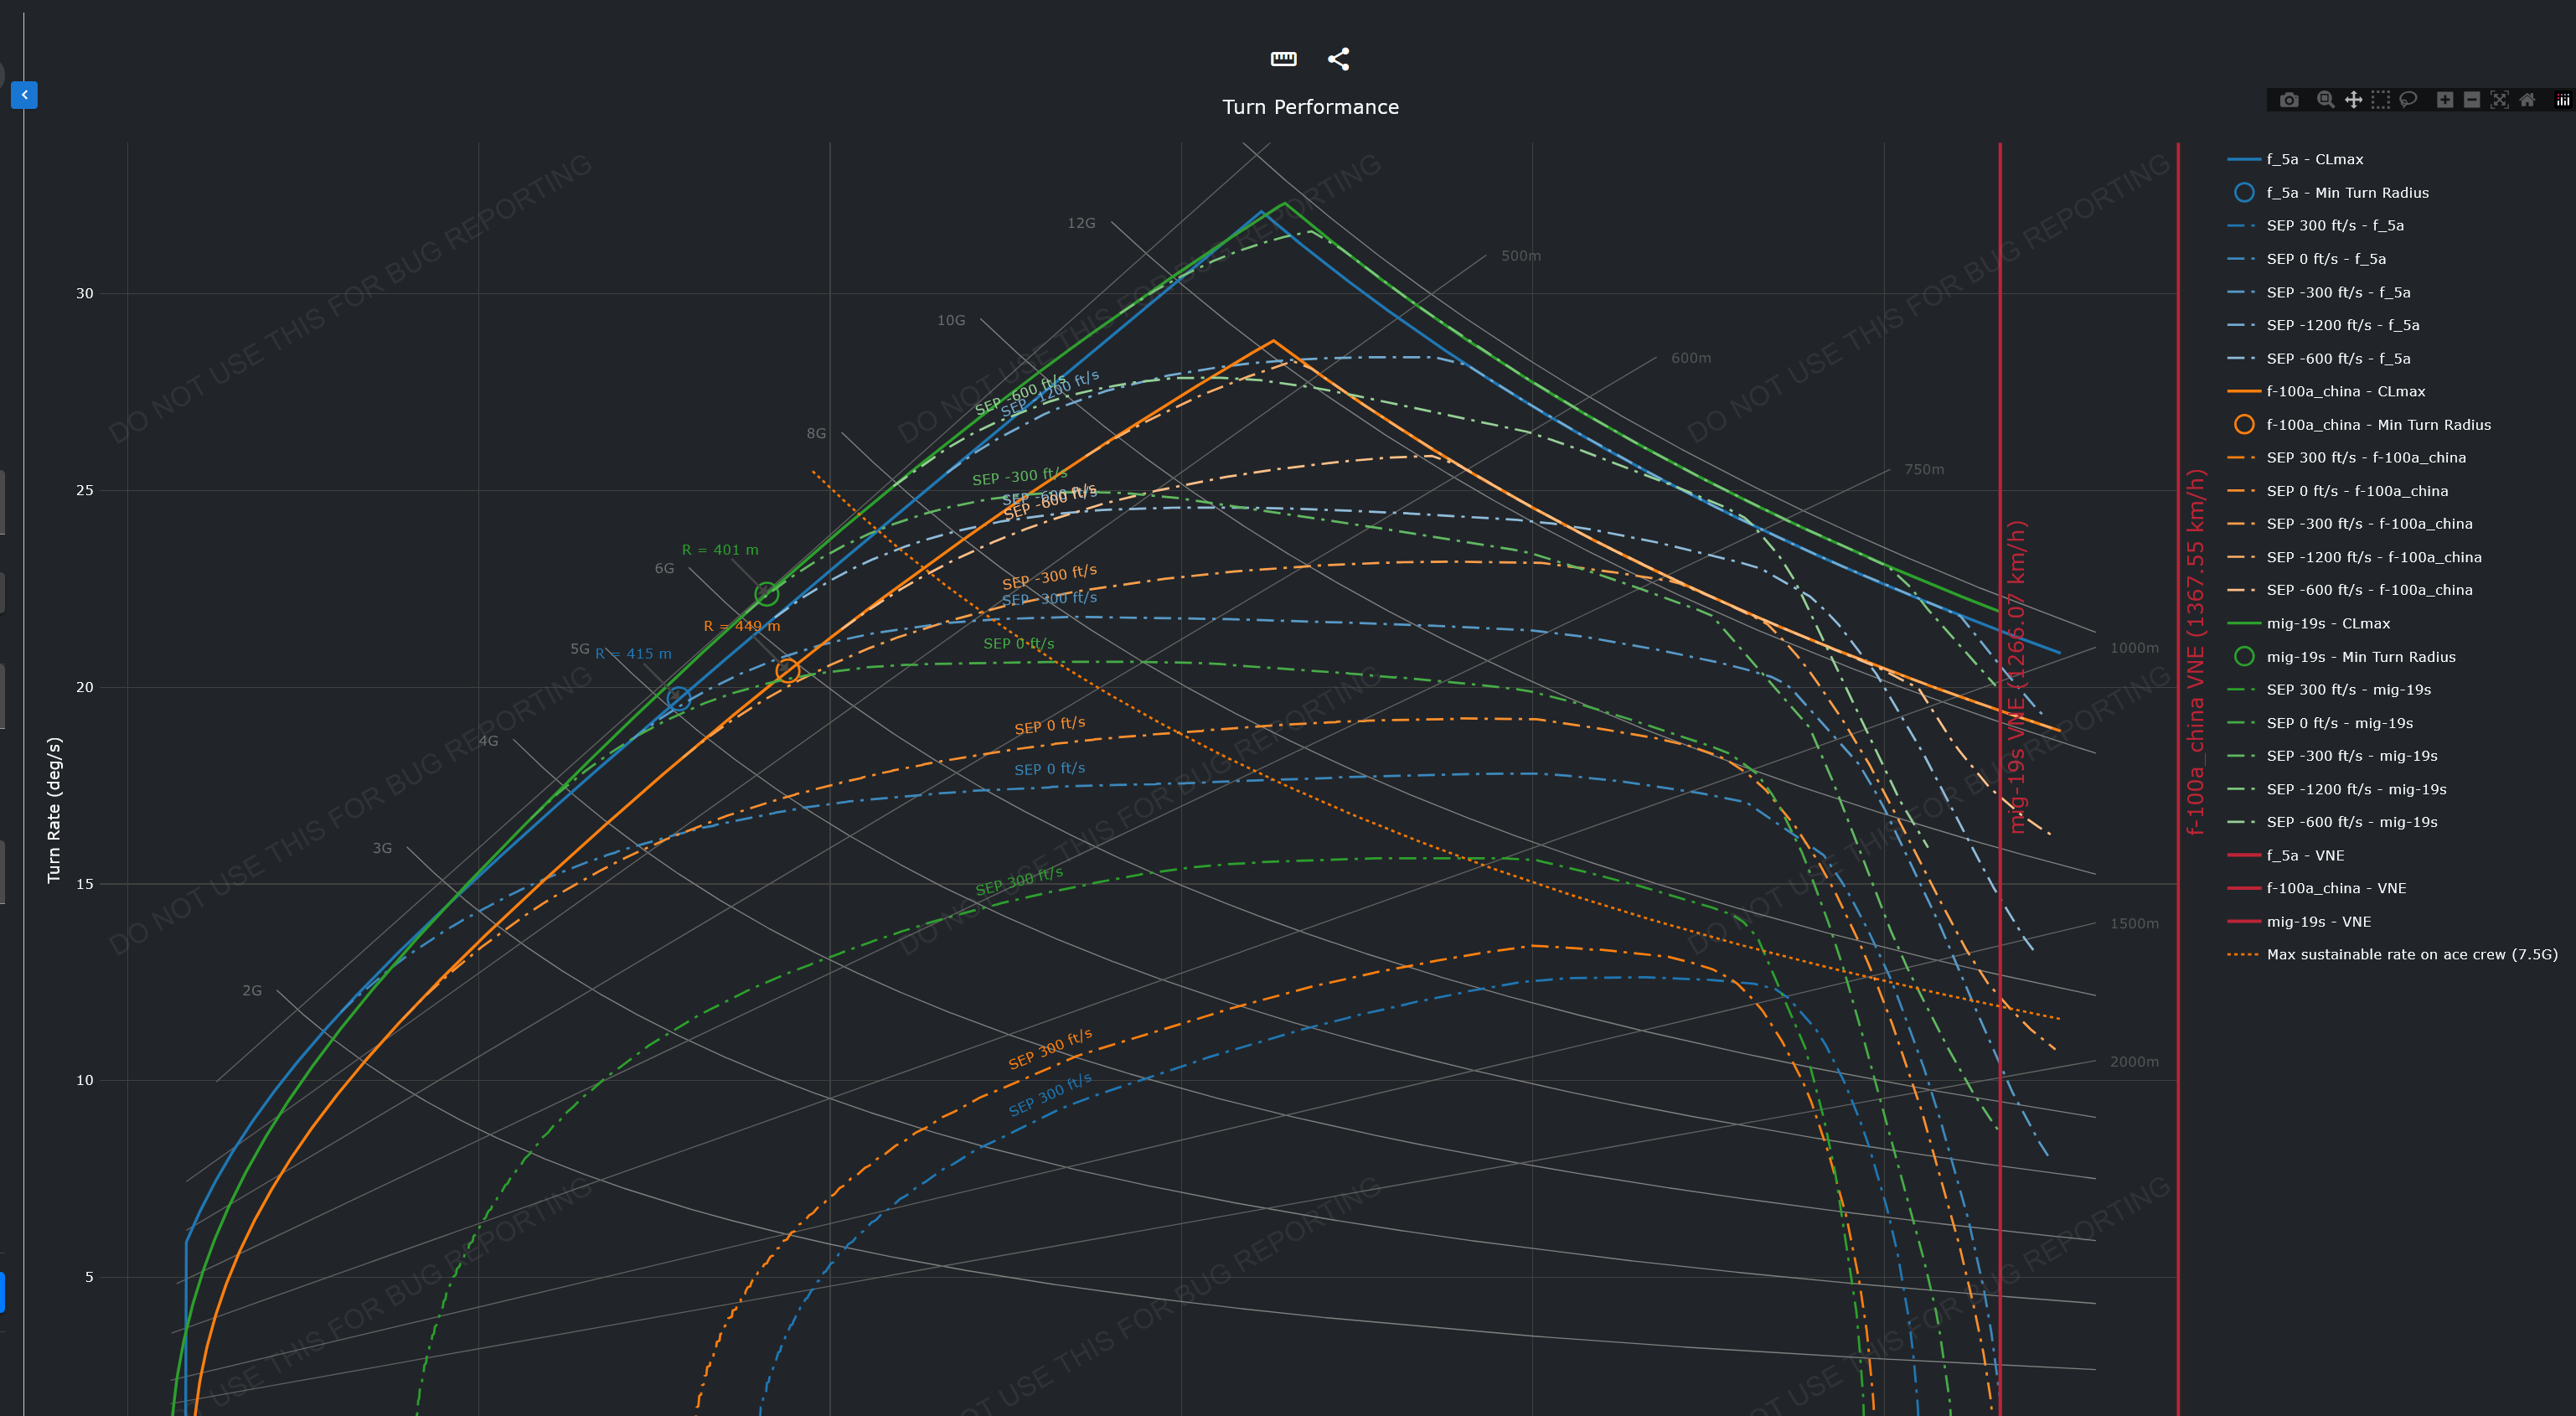The height and width of the screenshot is (1416, 2576).
Task: Expand sidebar with blue chevron button
Action: tap(24, 95)
